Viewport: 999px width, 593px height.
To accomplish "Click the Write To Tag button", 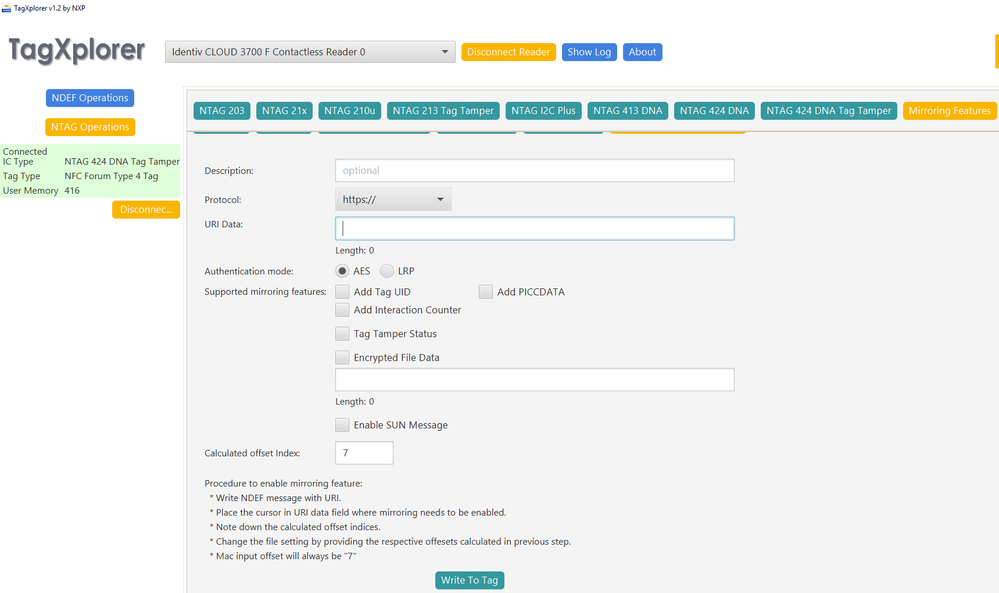I will pos(470,580).
